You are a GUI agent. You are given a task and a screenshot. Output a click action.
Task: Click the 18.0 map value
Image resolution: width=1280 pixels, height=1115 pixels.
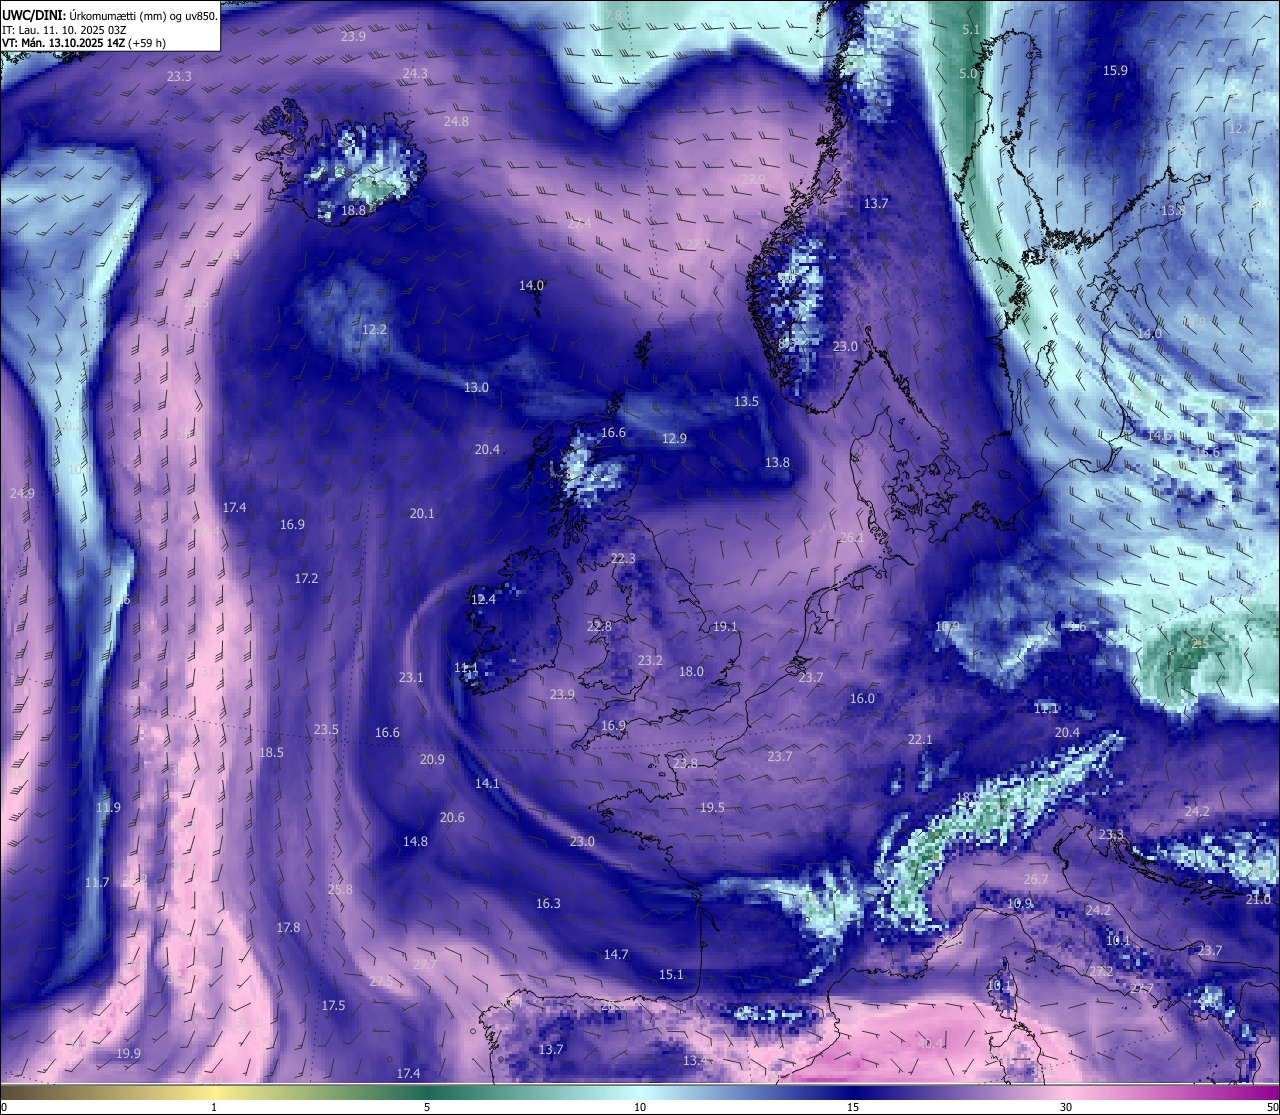[691, 671]
